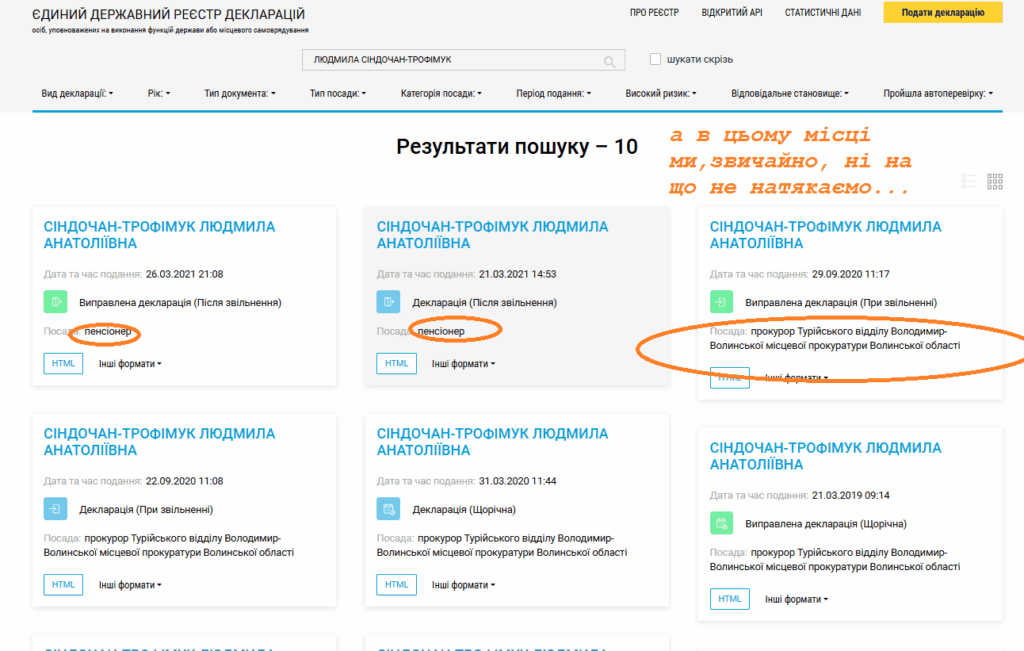Open 'Інші формати' on the 26.03.2021 card
1024x651 pixels.
coord(130,364)
